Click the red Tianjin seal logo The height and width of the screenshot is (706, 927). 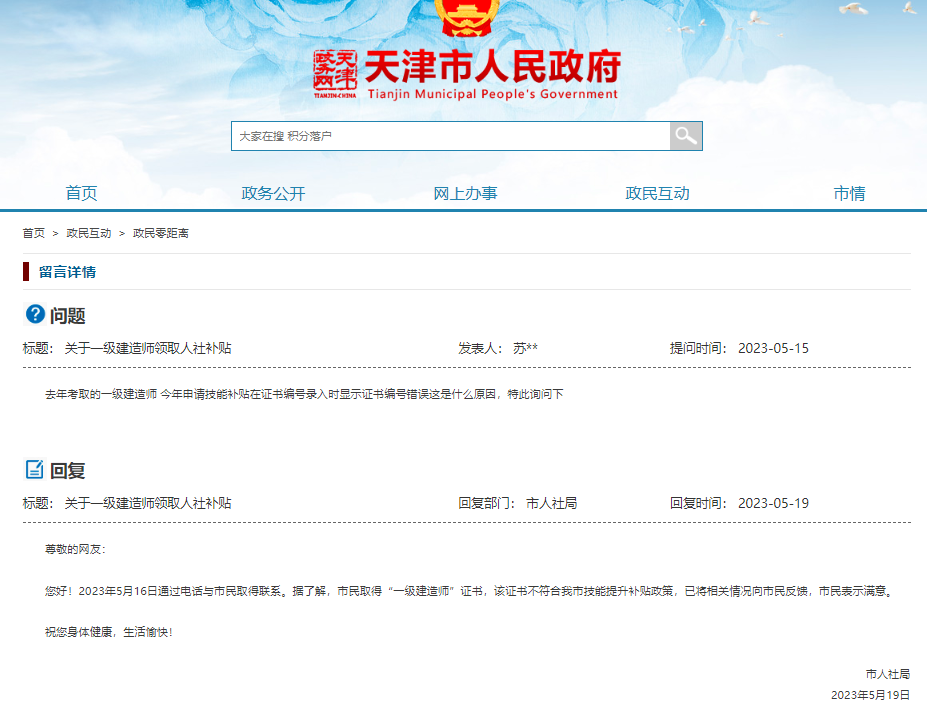tap(335, 73)
